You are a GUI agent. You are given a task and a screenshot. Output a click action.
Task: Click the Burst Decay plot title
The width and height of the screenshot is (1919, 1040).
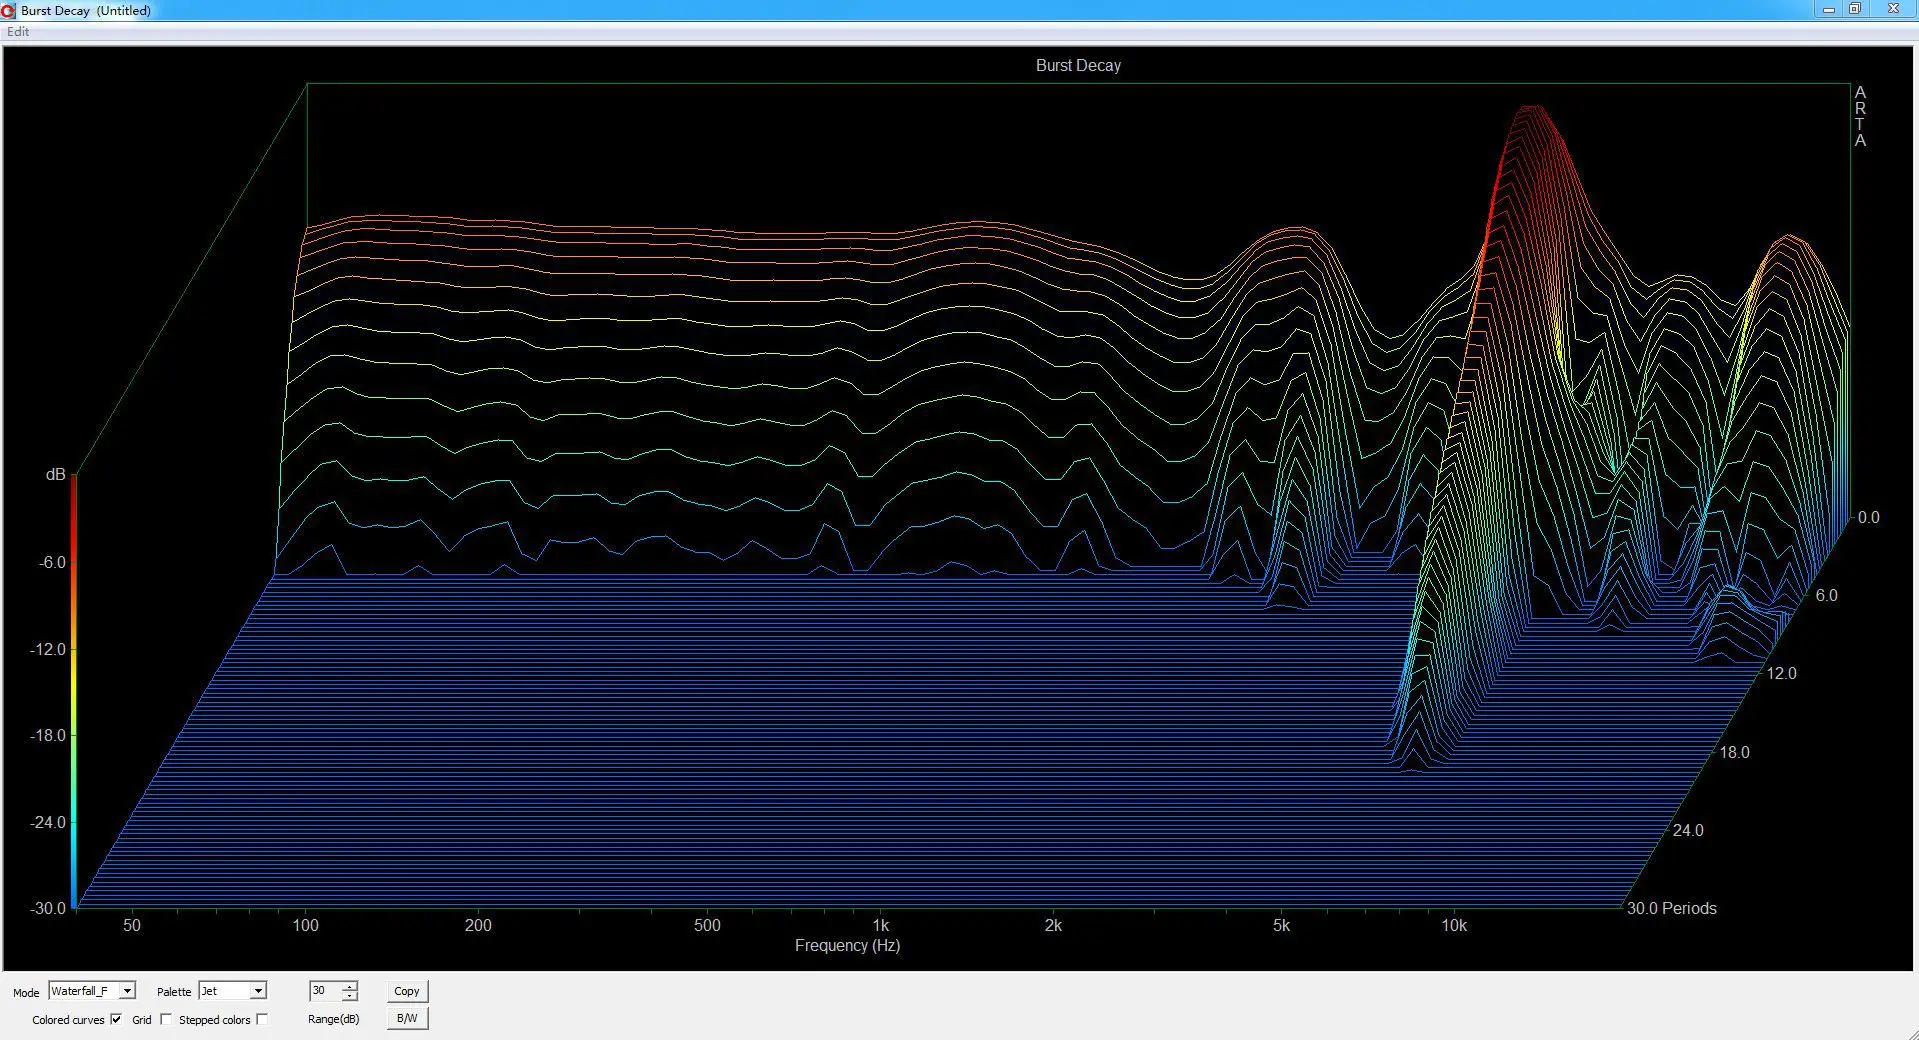tap(1078, 65)
